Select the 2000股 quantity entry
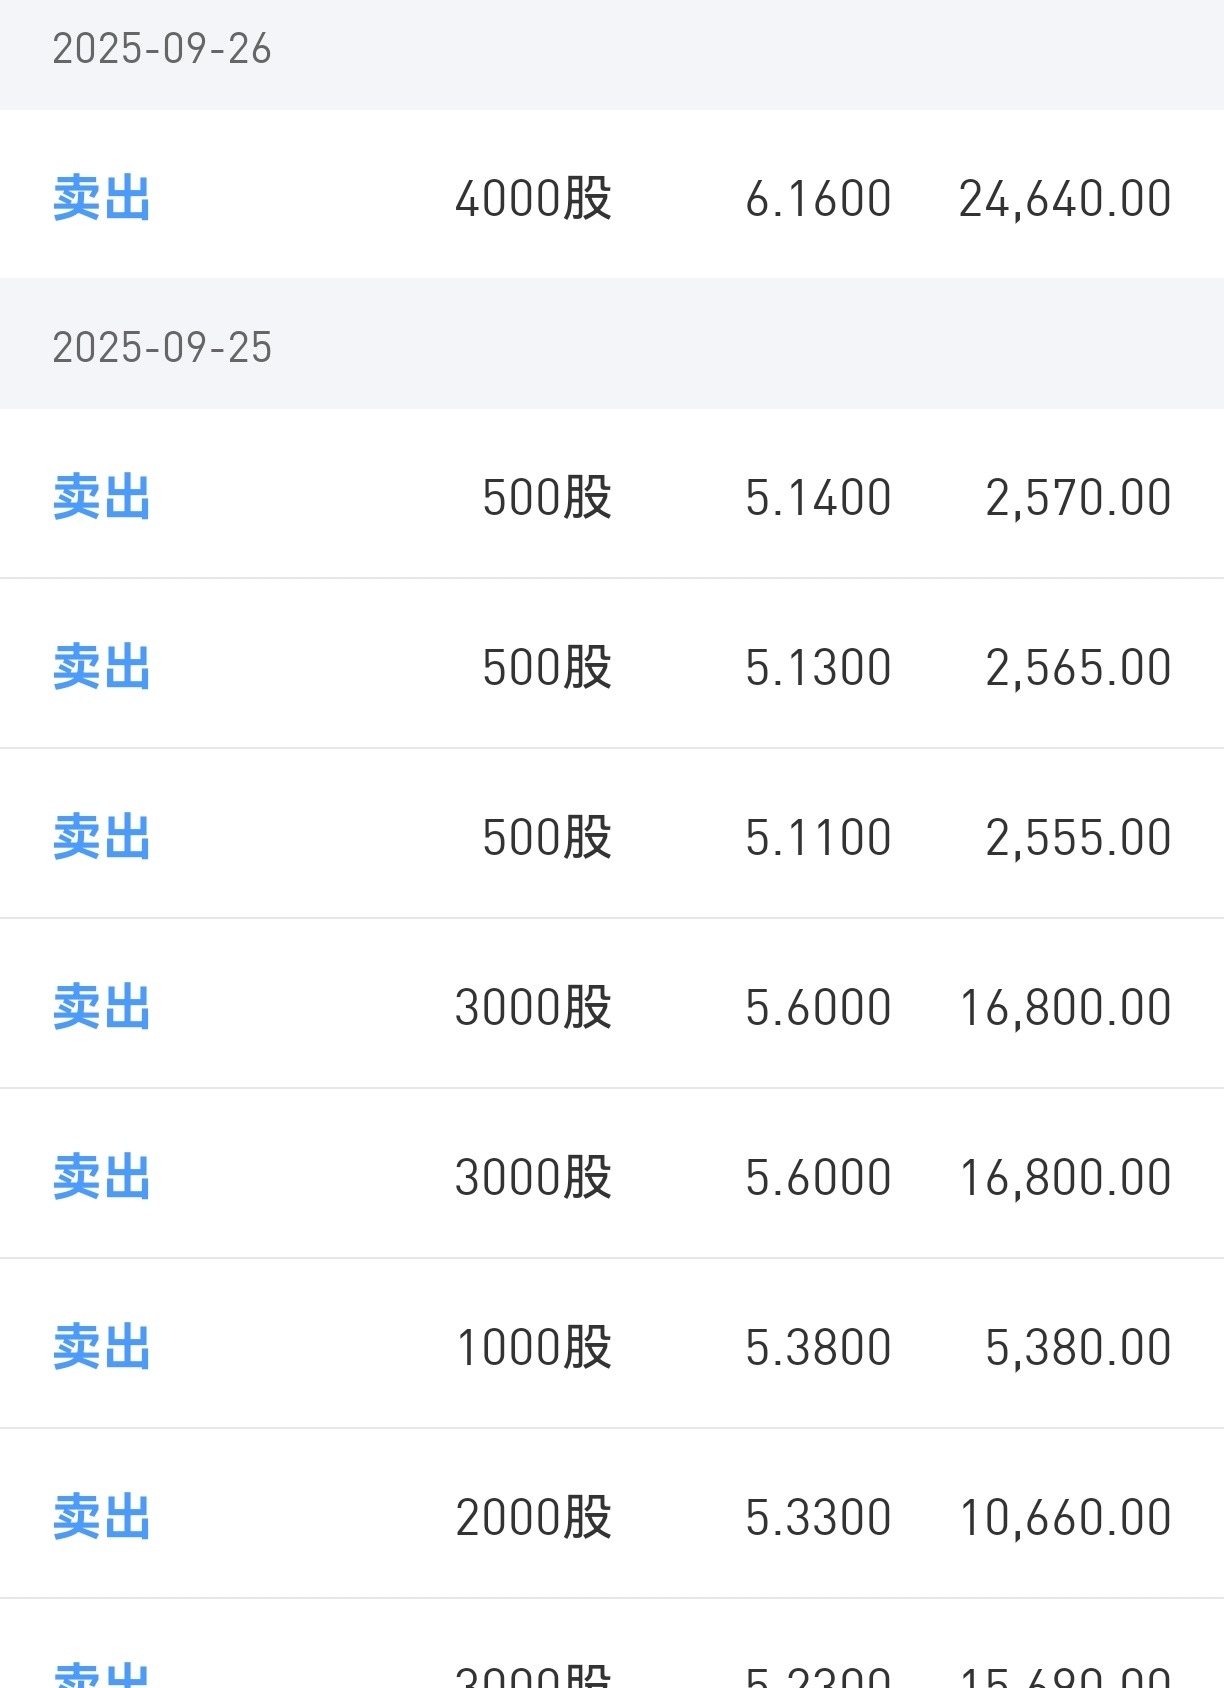Viewport: 1224px width, 1688px height. tap(533, 1517)
